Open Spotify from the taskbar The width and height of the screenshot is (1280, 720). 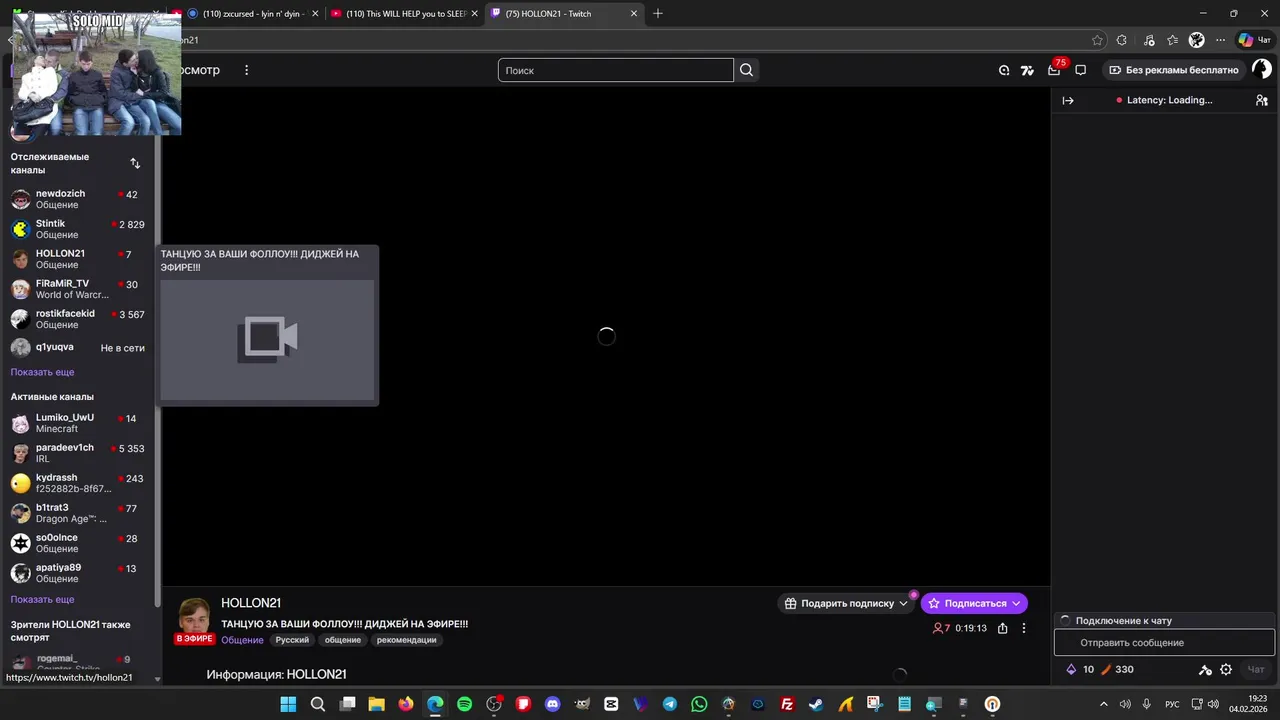tap(464, 704)
